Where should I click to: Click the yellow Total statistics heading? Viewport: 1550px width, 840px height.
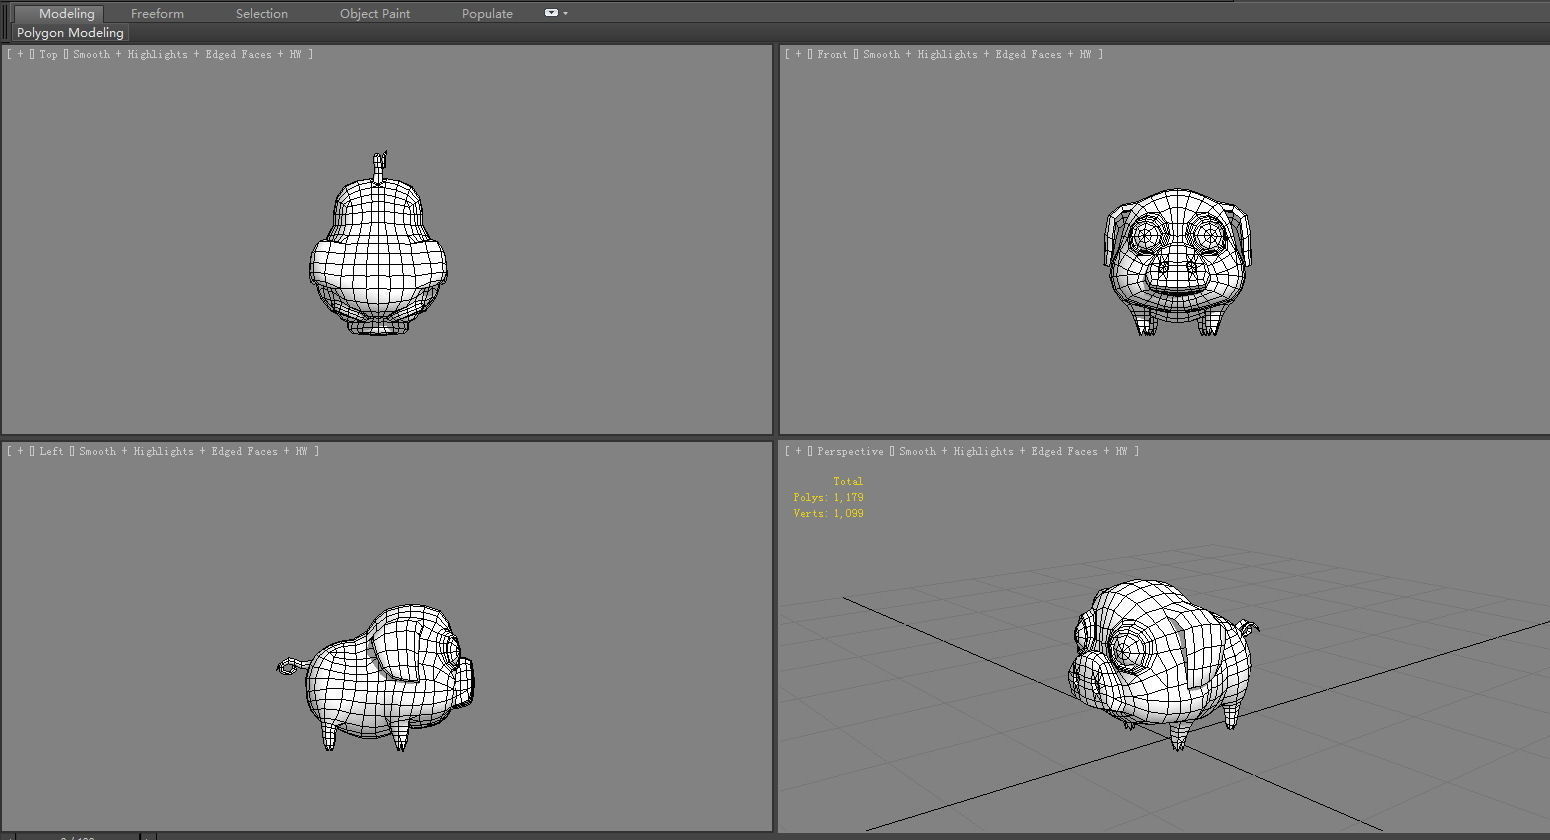(x=848, y=482)
